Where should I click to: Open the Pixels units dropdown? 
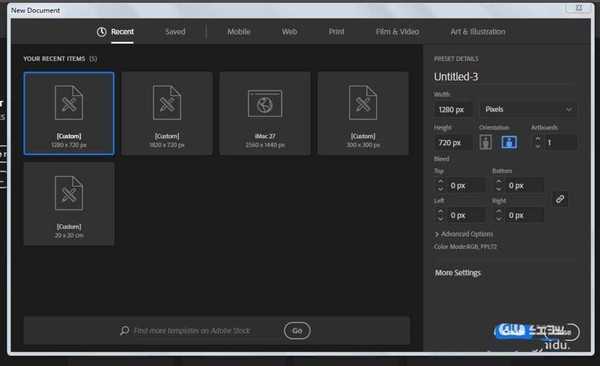(x=528, y=109)
